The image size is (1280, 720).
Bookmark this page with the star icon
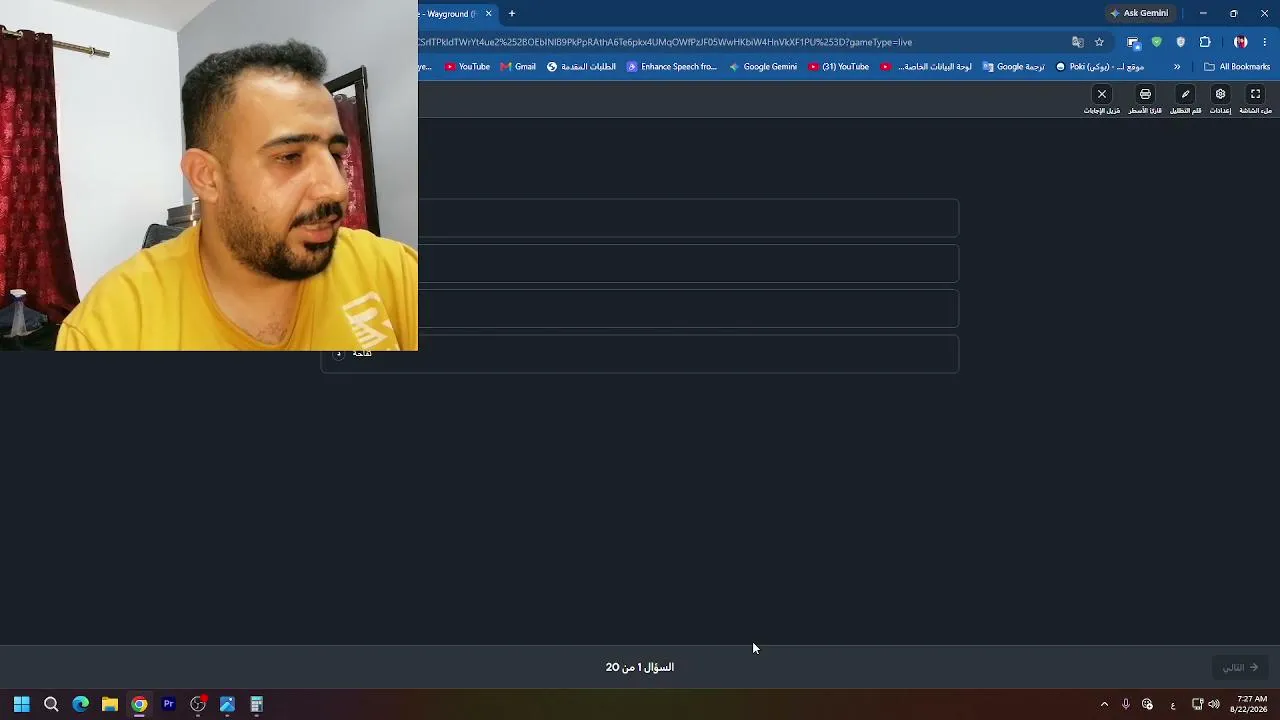1099,42
